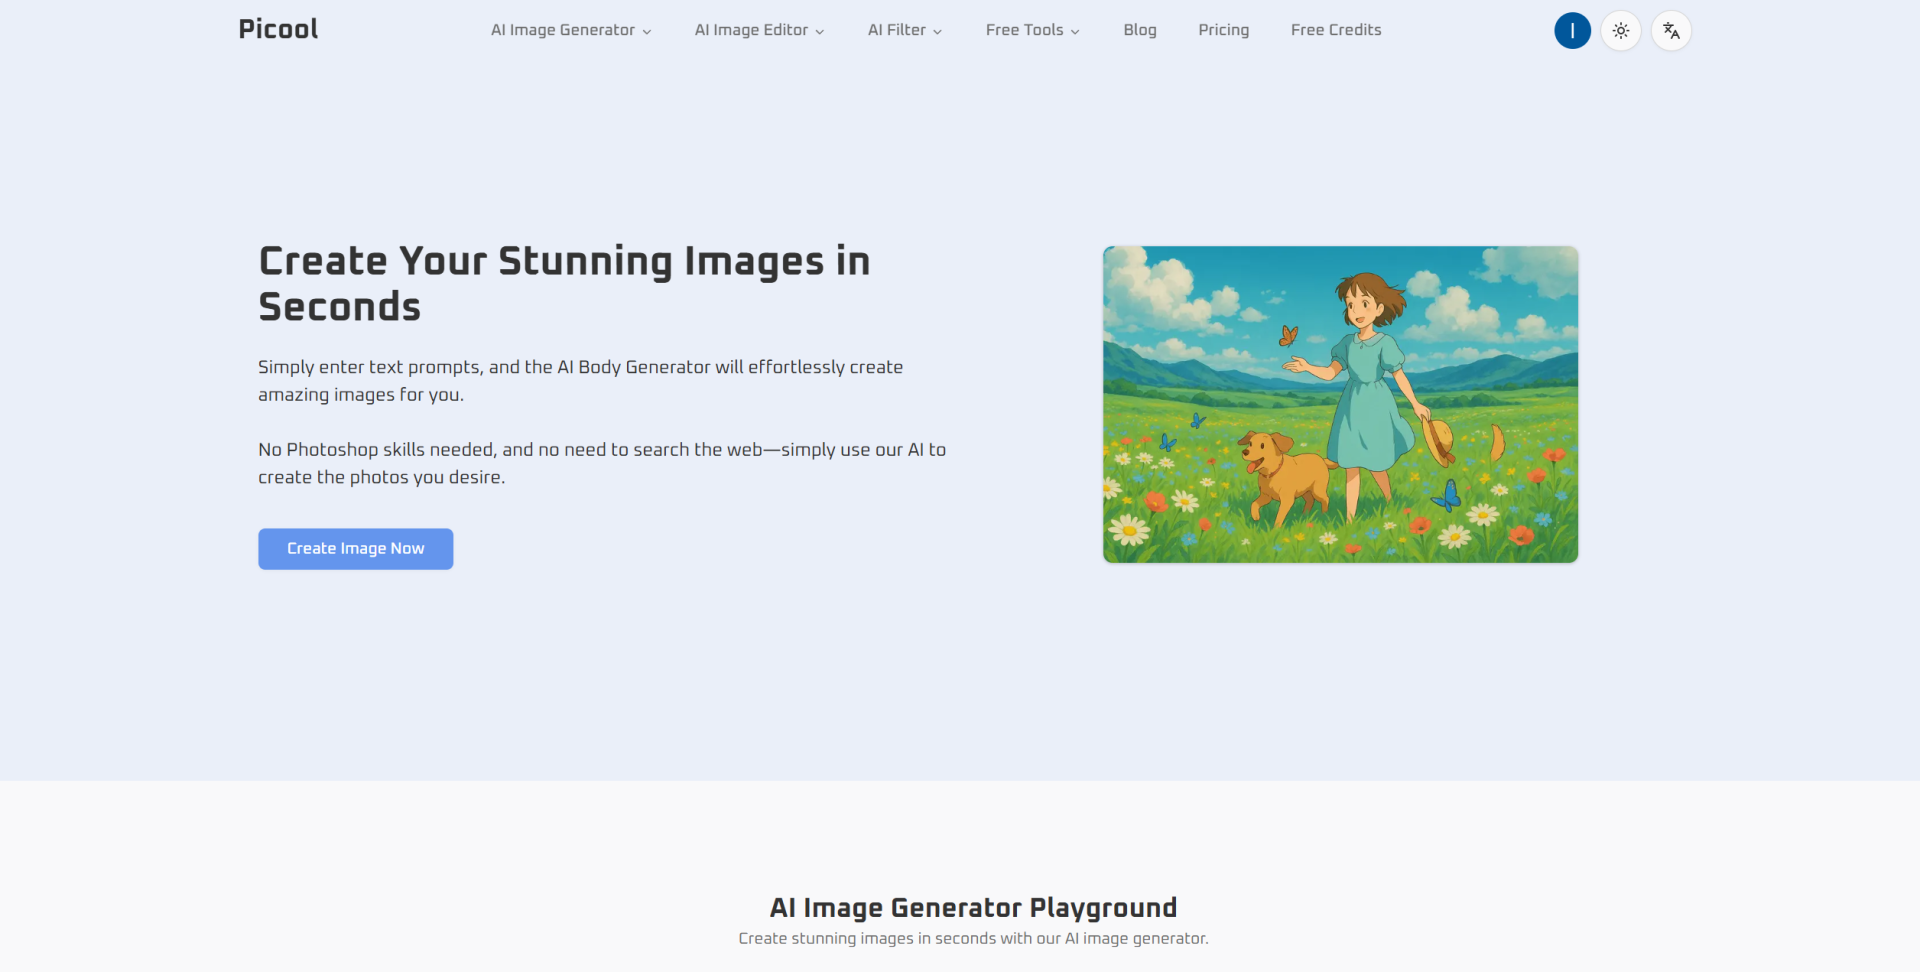Open the AI Image Generator menu
This screenshot has width=1920, height=972.
click(x=562, y=30)
